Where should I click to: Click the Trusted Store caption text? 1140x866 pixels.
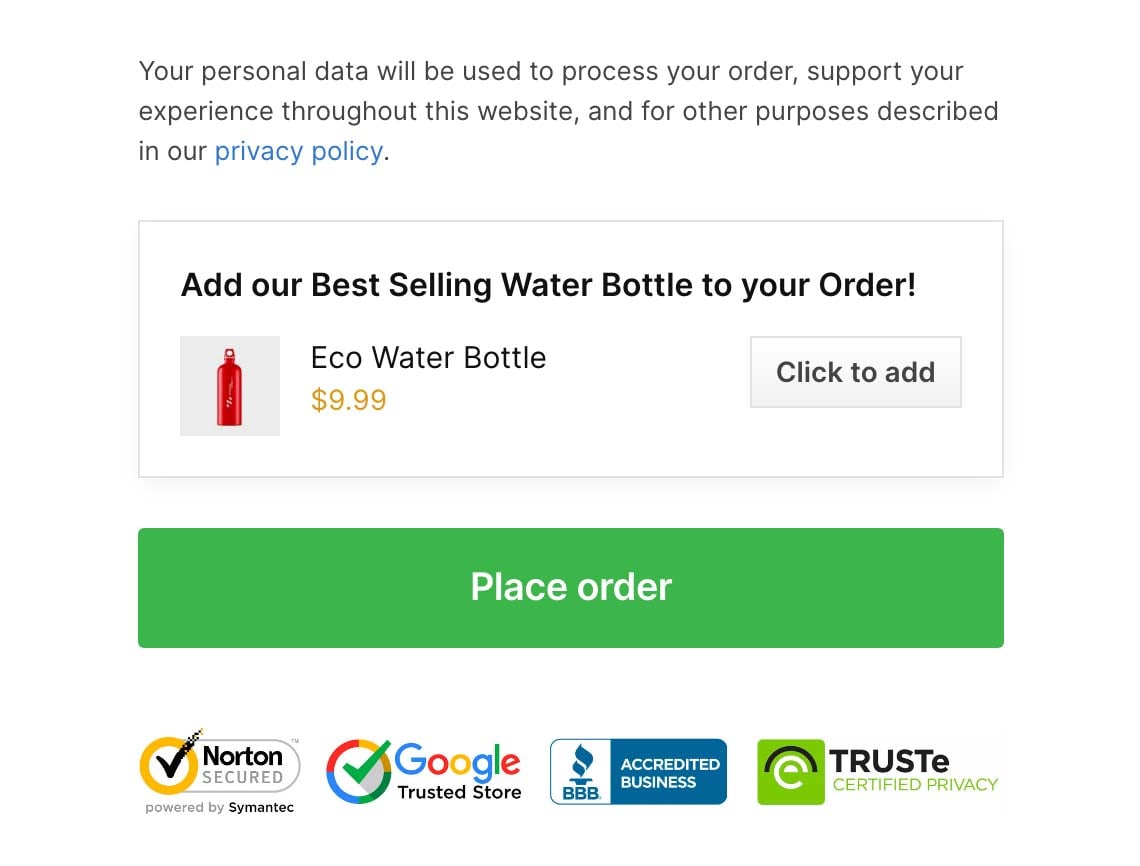pos(459,792)
